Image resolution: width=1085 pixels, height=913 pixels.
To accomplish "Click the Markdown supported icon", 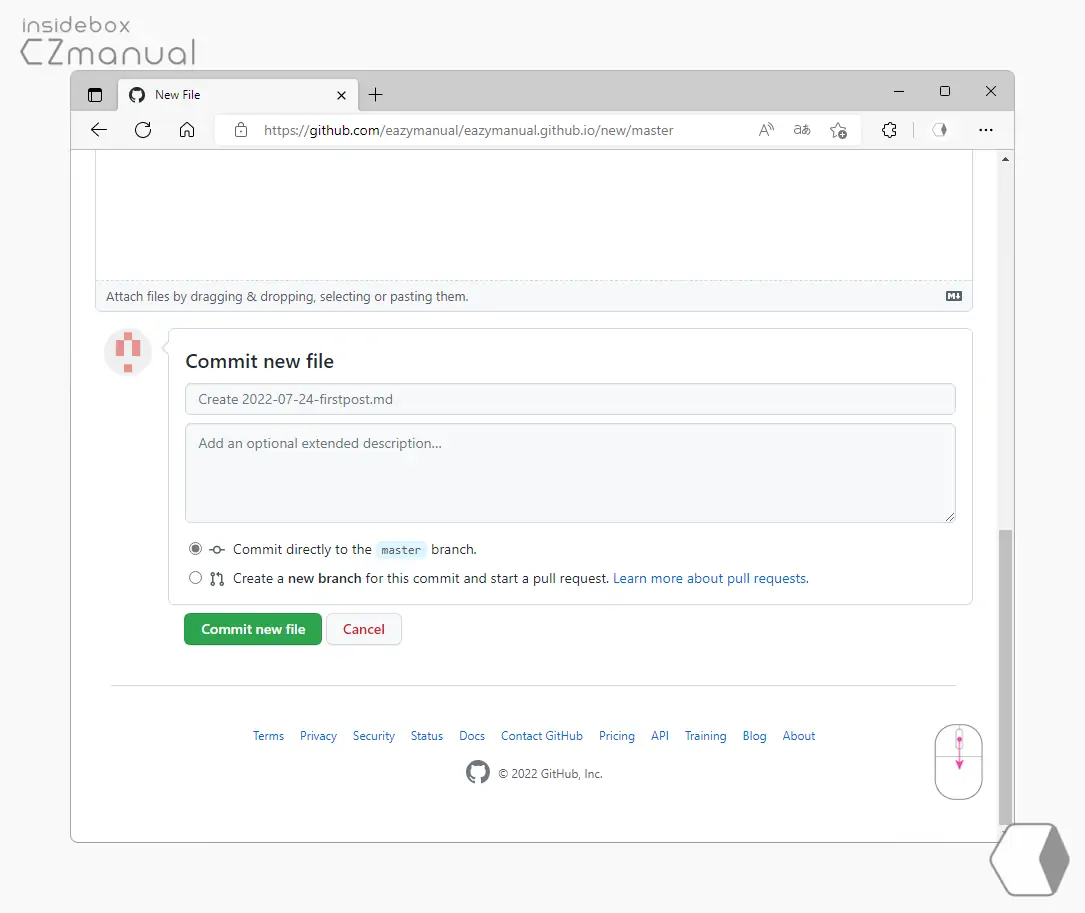I will (954, 296).
